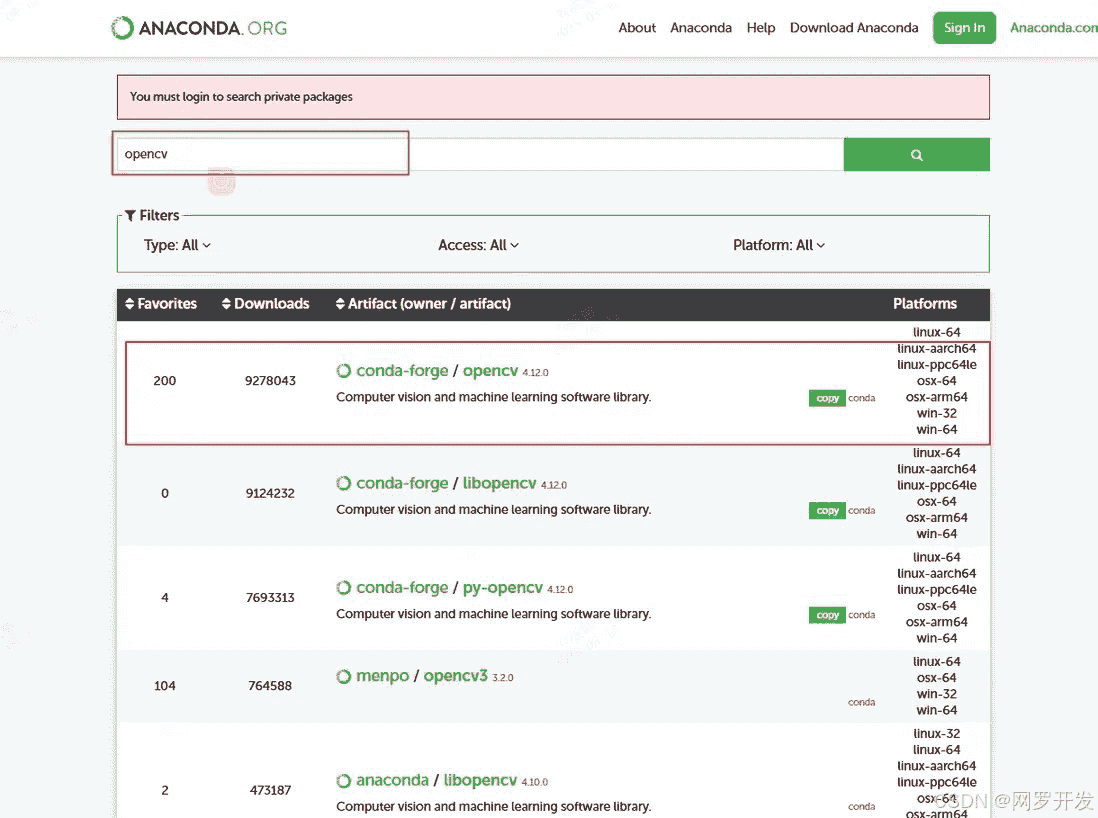Open the Access: All filter dropdown
Viewport: 1098px width, 818px height.
click(478, 245)
